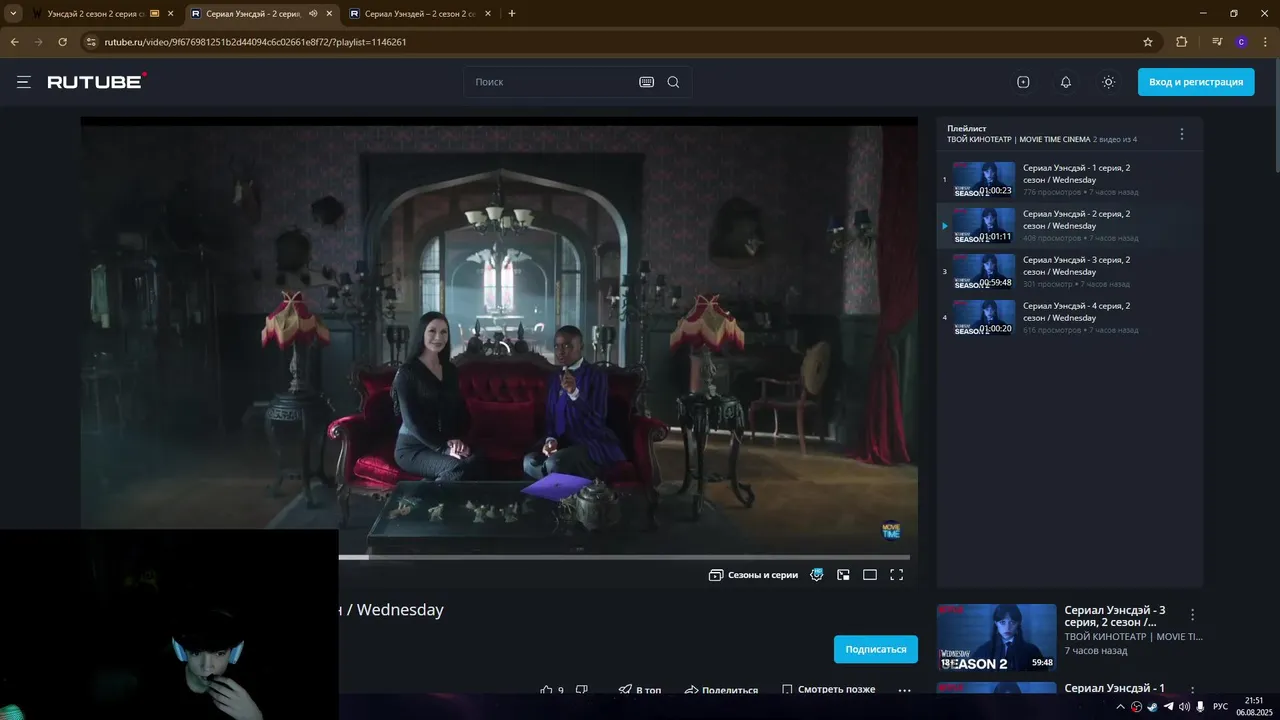Open video quality settings gear

pyautogui.click(x=817, y=575)
